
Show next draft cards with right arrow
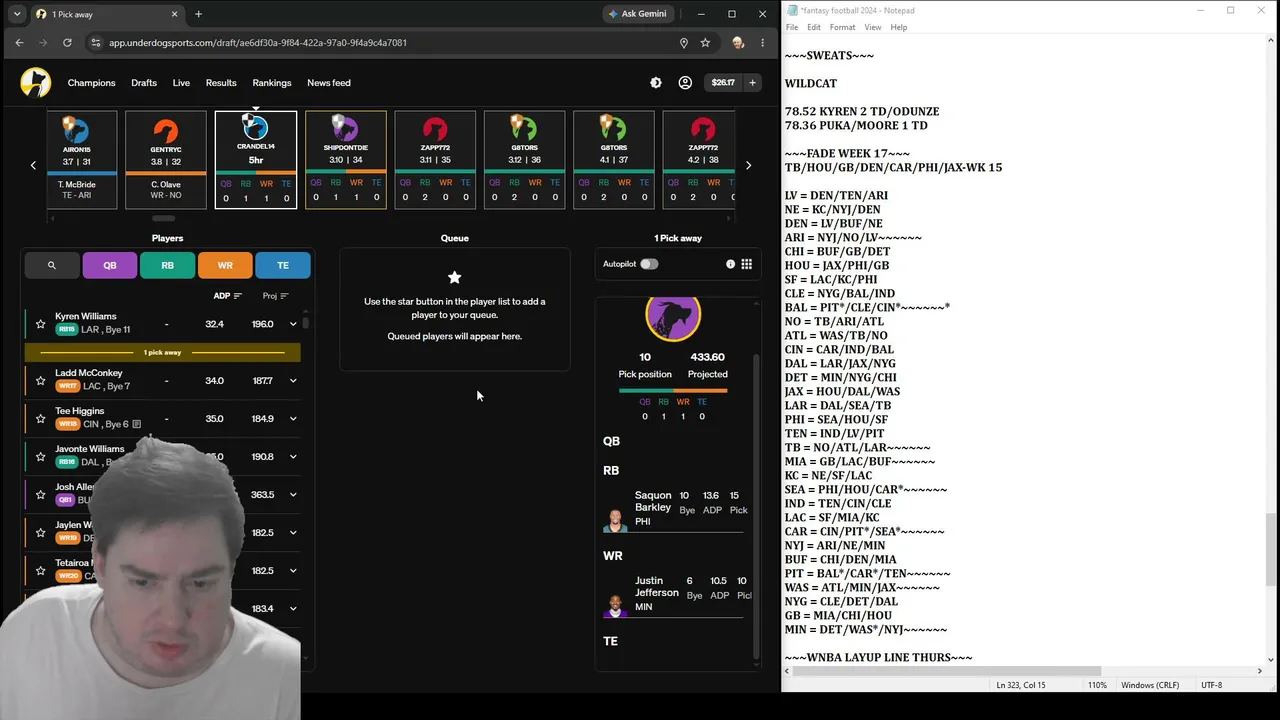(748, 165)
